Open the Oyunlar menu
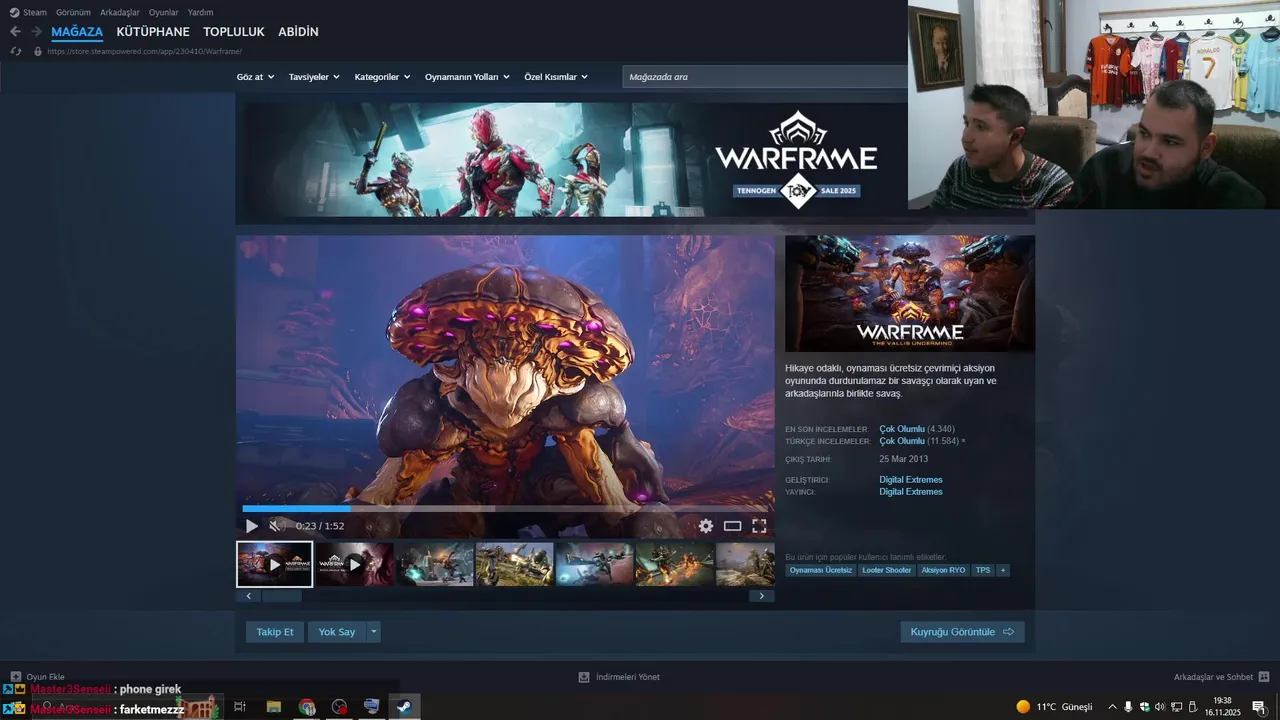This screenshot has width=1280, height=720. (x=164, y=12)
